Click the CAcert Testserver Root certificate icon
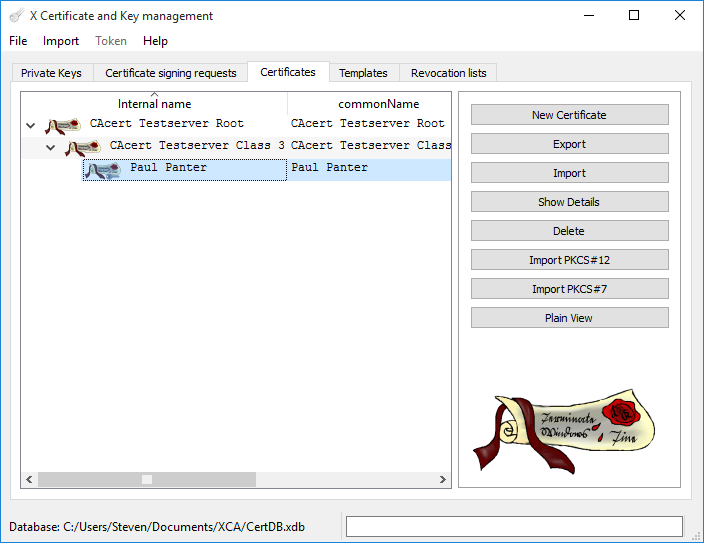Viewport: 704px width, 543px height. click(x=62, y=125)
